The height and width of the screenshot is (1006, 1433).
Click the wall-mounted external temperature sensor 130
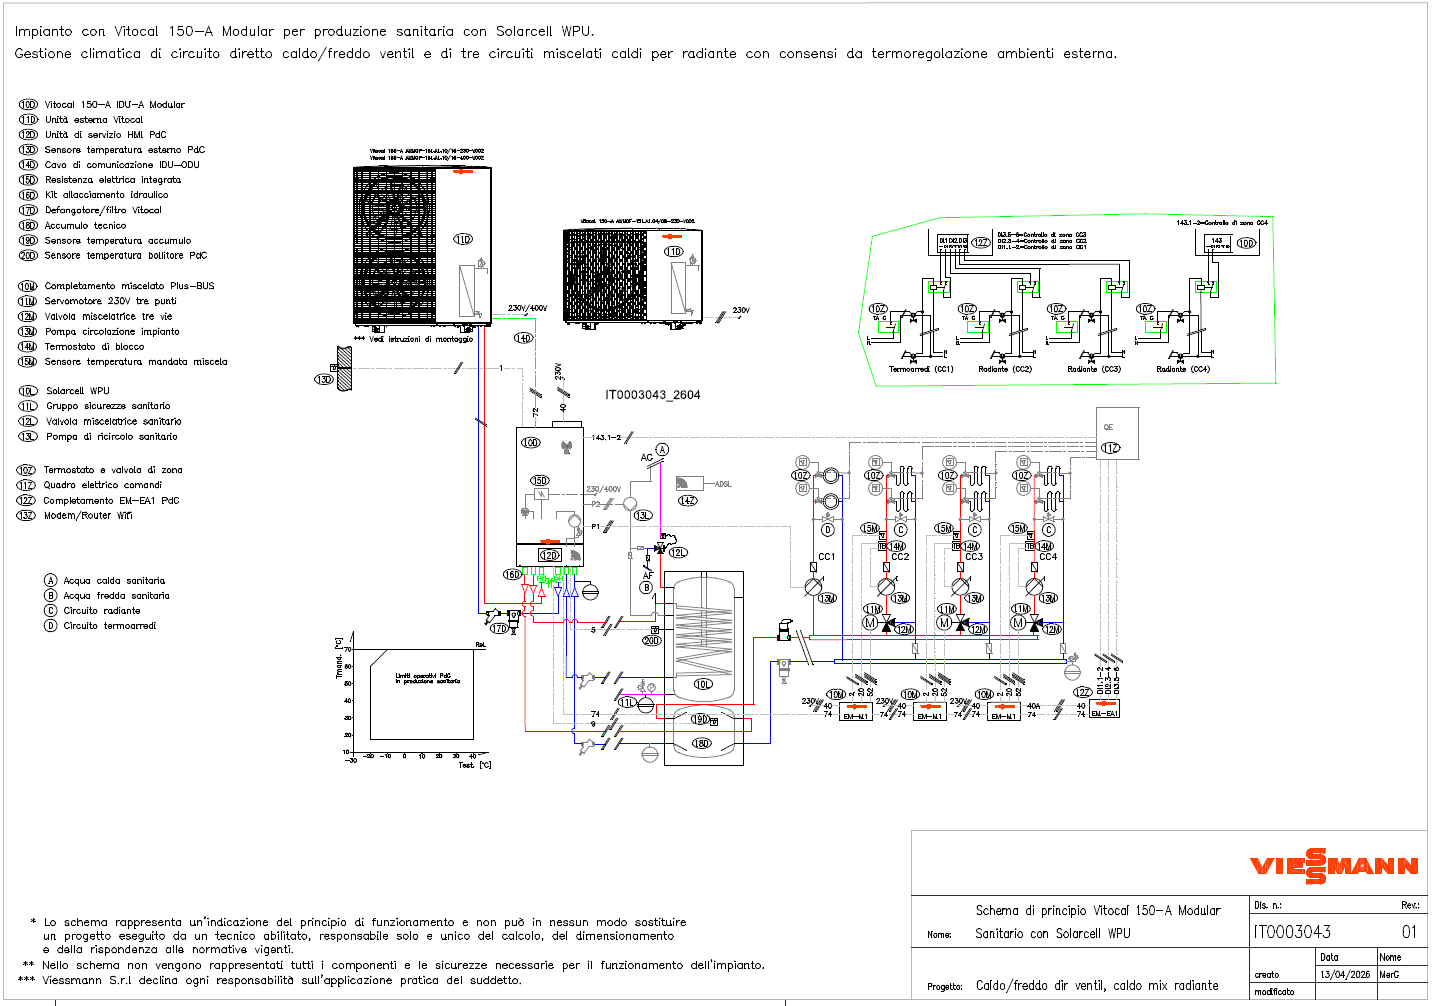[342, 369]
